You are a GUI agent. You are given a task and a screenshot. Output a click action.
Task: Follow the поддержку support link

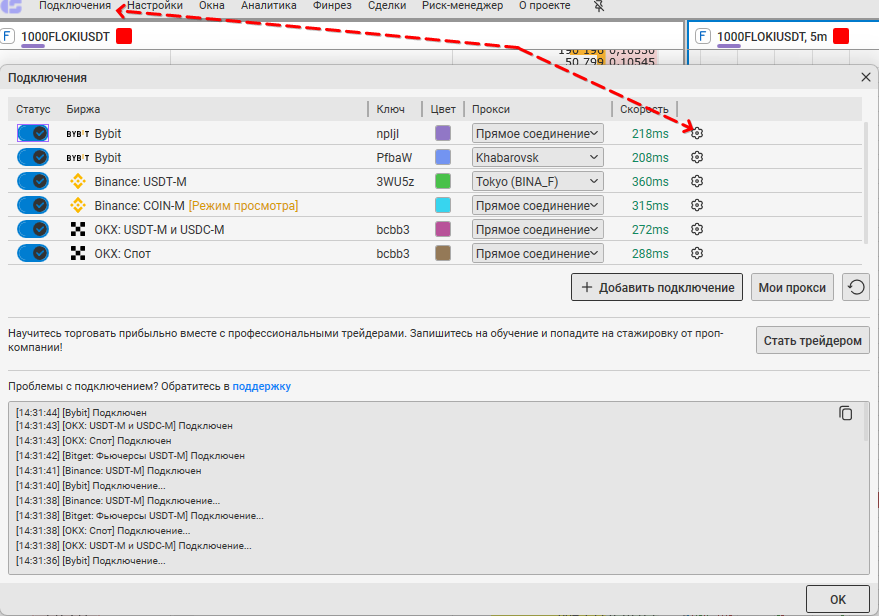coord(262,386)
